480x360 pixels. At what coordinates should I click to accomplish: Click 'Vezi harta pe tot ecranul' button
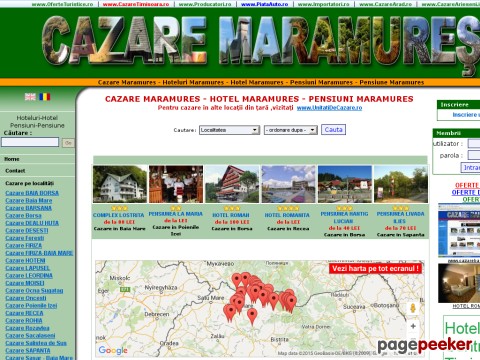375,268
